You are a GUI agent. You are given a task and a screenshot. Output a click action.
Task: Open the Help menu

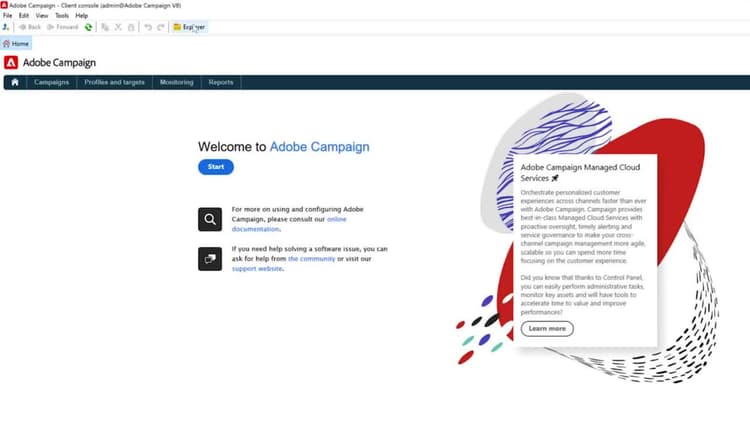[x=81, y=15]
